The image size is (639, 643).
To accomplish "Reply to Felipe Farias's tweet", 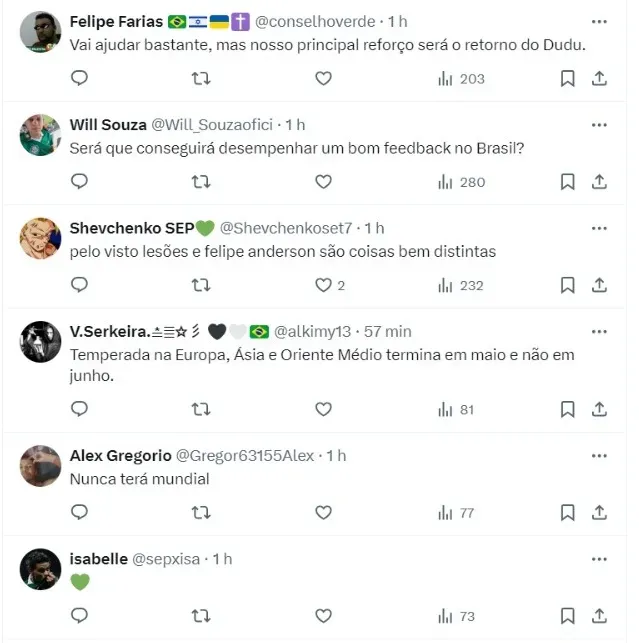I will click(80, 78).
